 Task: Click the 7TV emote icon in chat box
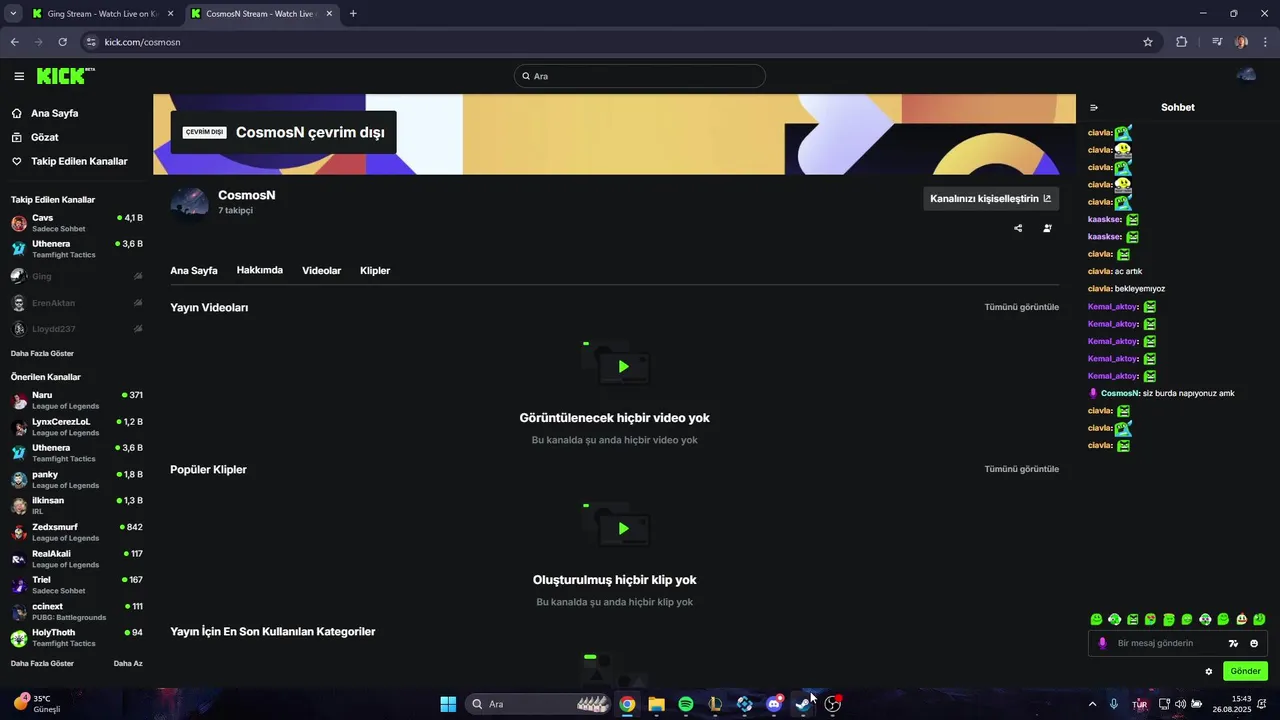coord(1233,643)
